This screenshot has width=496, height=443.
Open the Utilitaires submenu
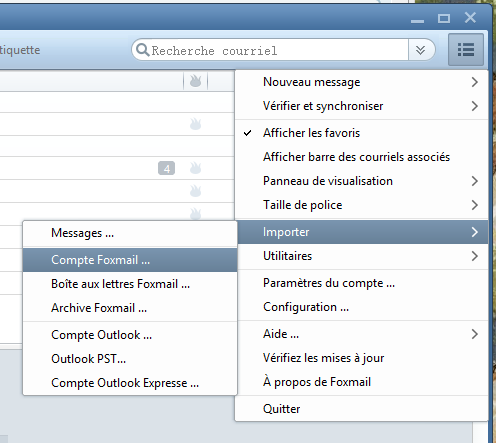click(x=361, y=256)
